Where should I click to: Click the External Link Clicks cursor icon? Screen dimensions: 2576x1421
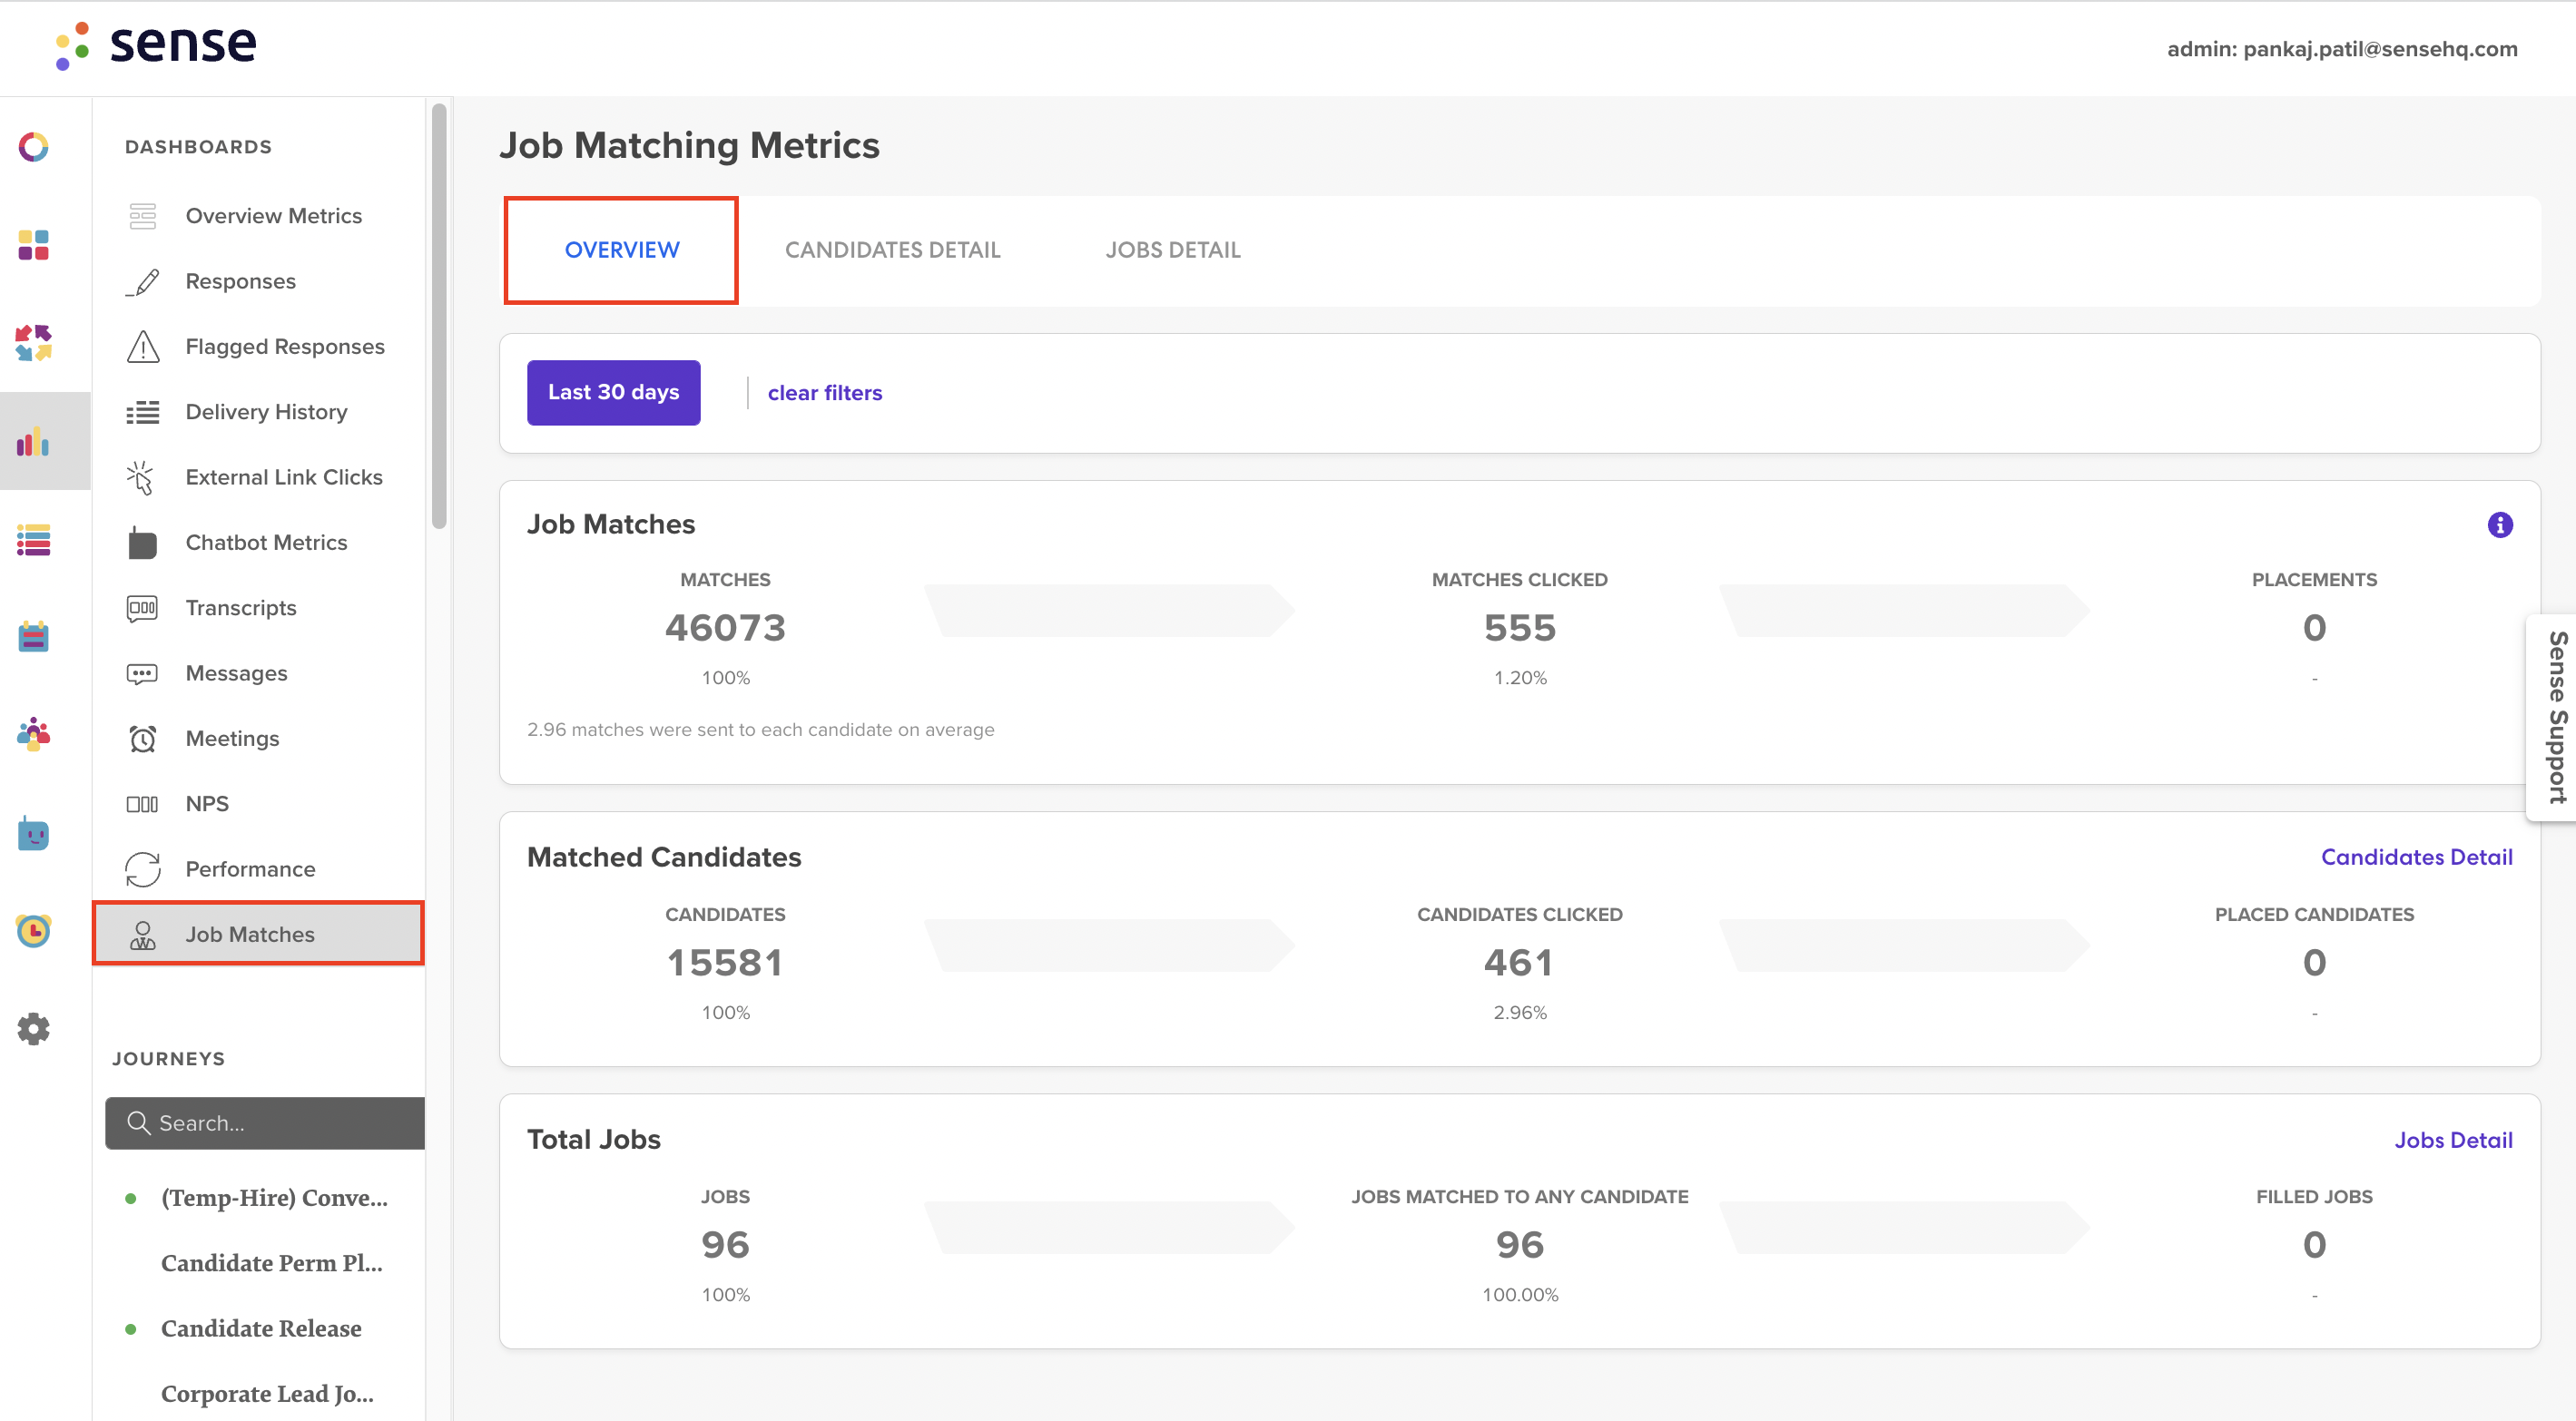point(142,477)
